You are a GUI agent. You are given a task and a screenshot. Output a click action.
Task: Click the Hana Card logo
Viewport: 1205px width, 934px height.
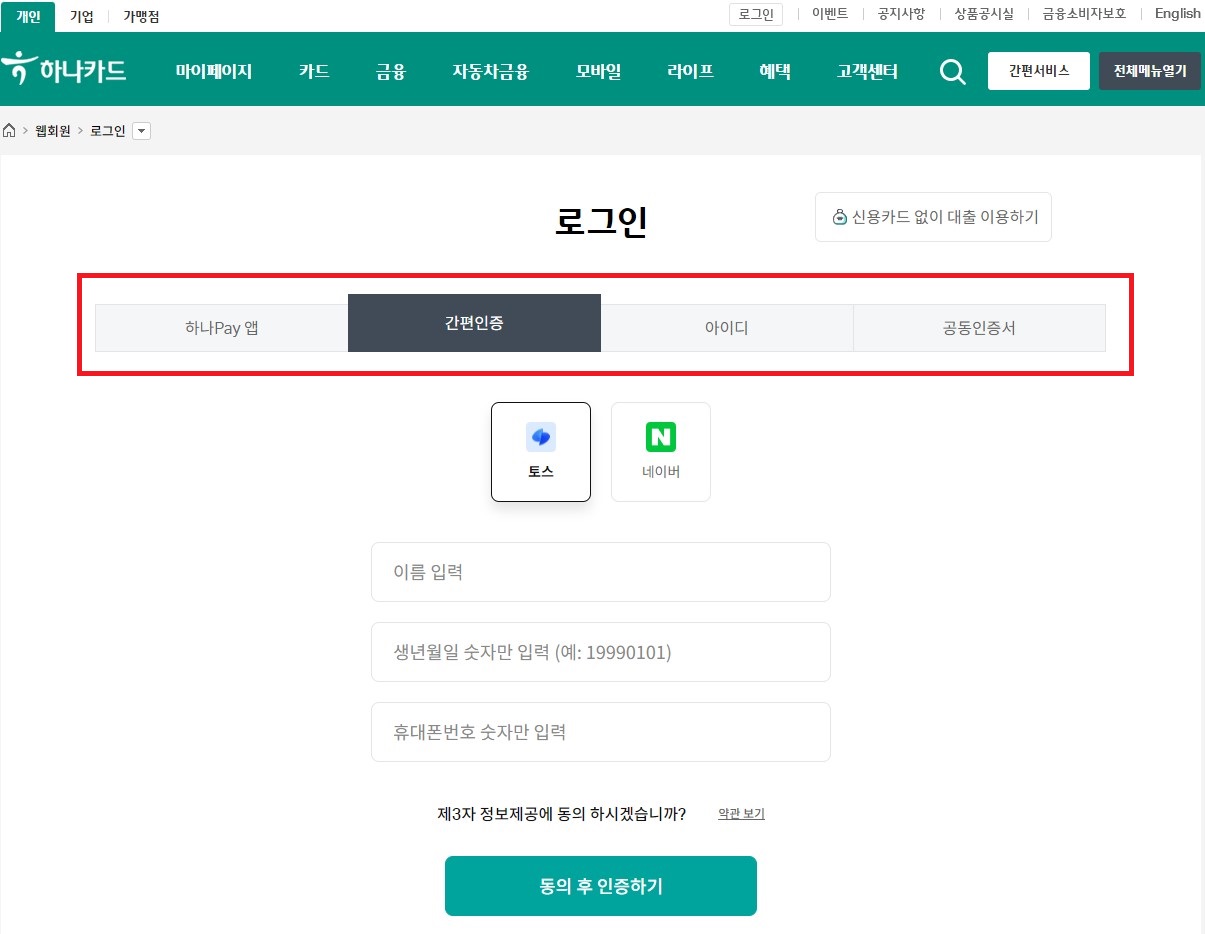coord(66,70)
